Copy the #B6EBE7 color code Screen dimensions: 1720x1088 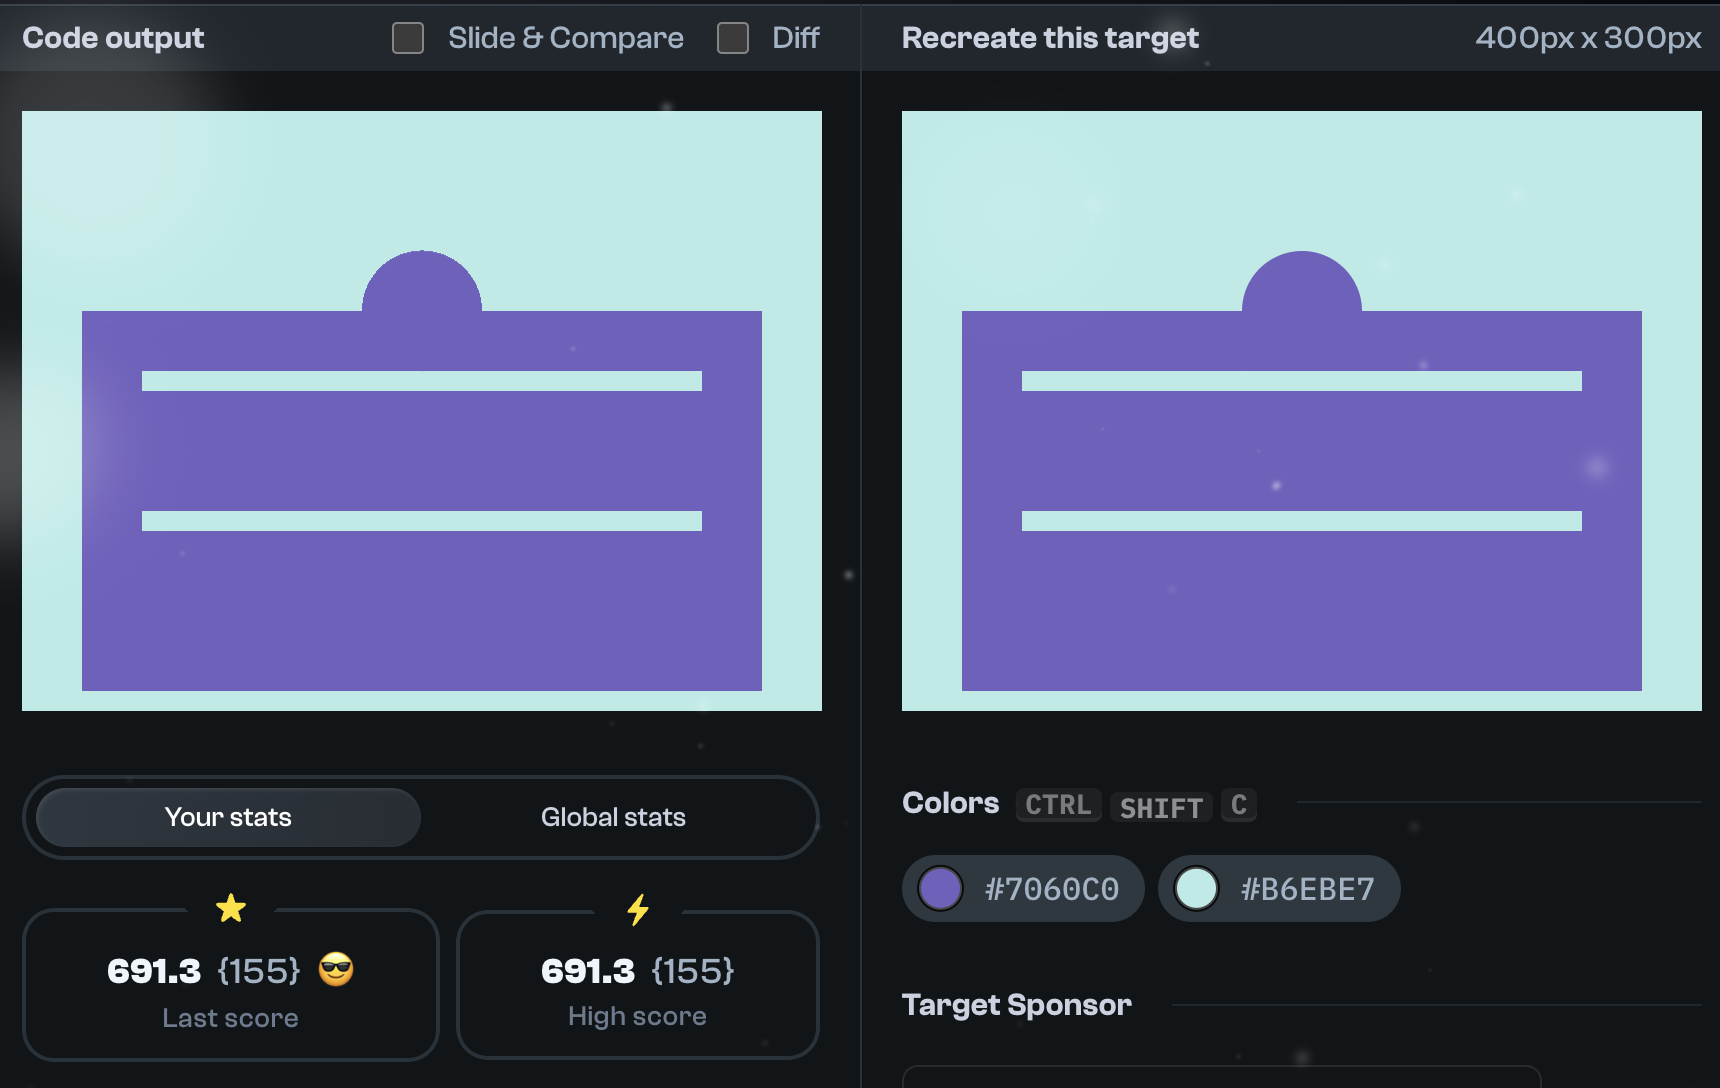point(1307,888)
